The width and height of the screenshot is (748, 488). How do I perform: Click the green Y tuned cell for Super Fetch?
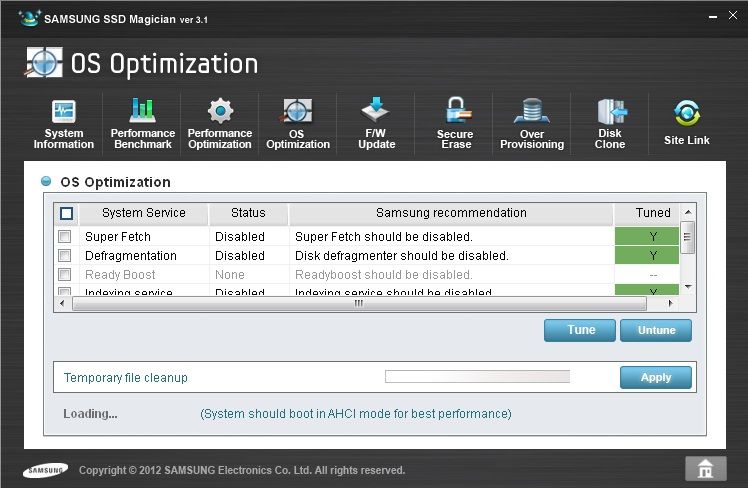[647, 236]
